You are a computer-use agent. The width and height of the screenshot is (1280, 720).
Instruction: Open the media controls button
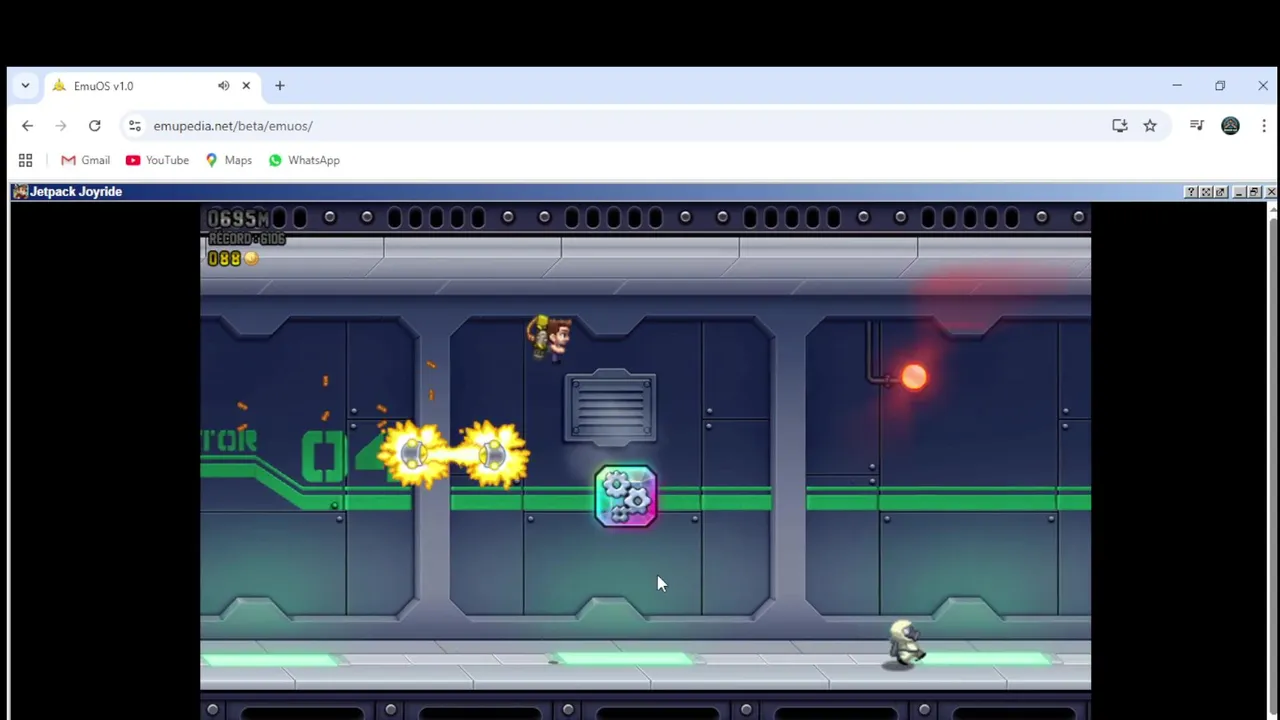1196,126
